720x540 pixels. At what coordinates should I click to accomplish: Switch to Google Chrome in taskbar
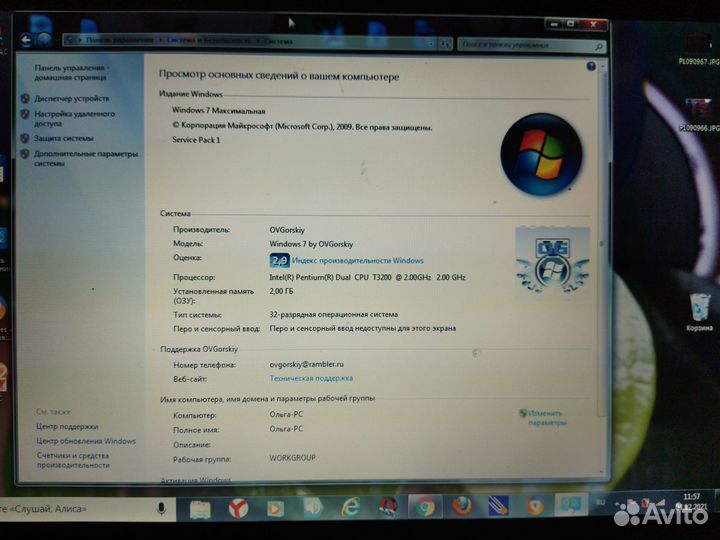[425, 507]
